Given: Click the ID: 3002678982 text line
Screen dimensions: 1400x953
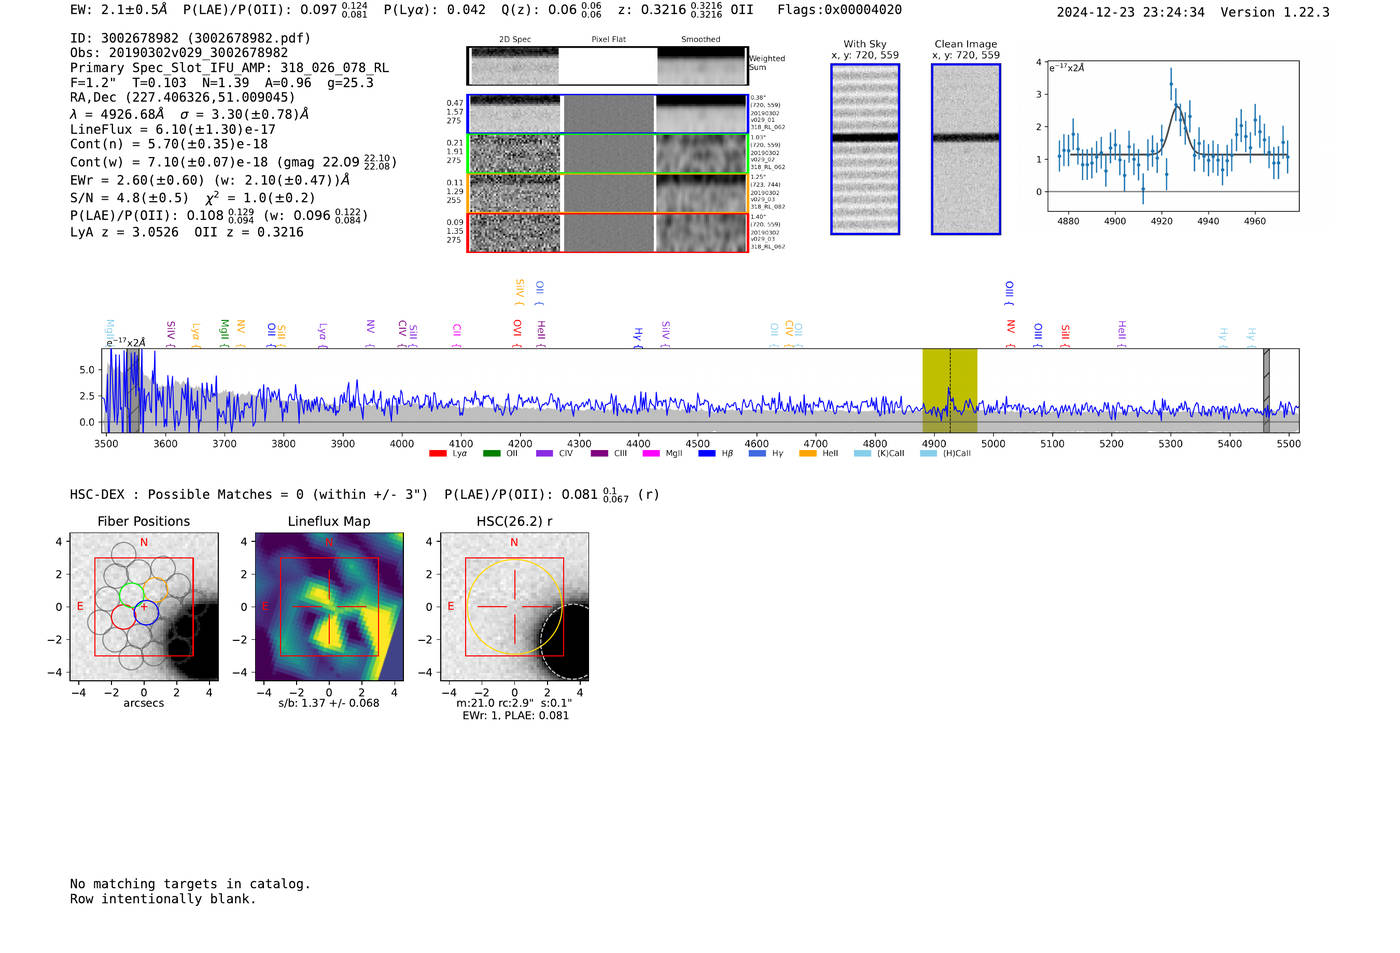Looking at the screenshot, I should point(190,38).
